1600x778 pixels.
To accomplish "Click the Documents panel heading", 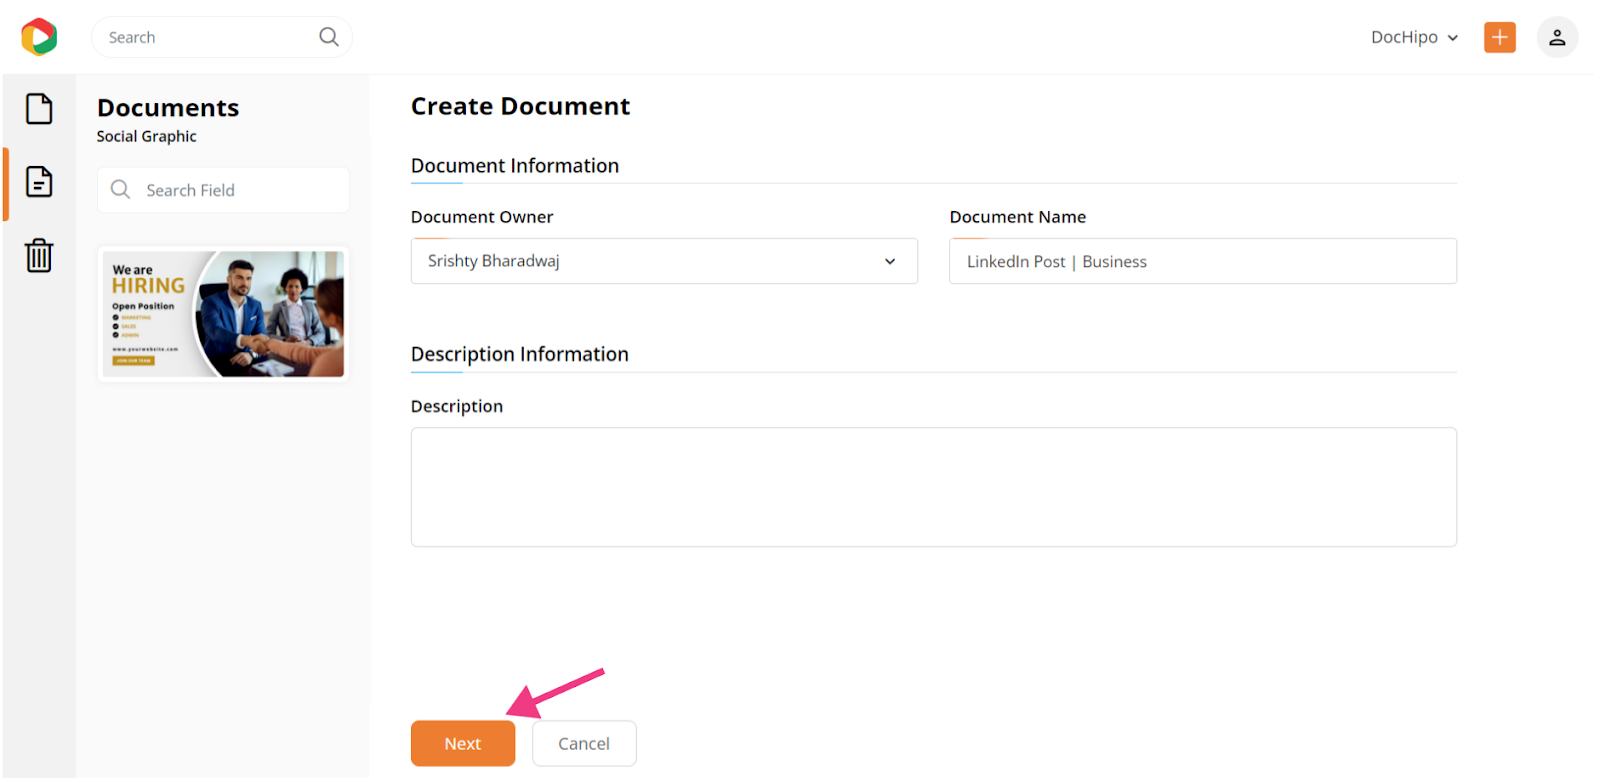I will (168, 108).
